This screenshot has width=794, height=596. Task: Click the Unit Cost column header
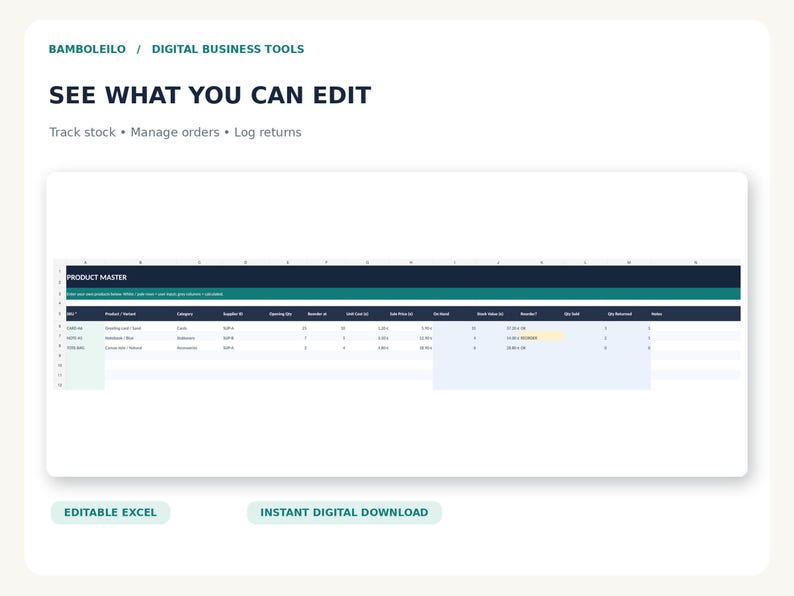367,314
